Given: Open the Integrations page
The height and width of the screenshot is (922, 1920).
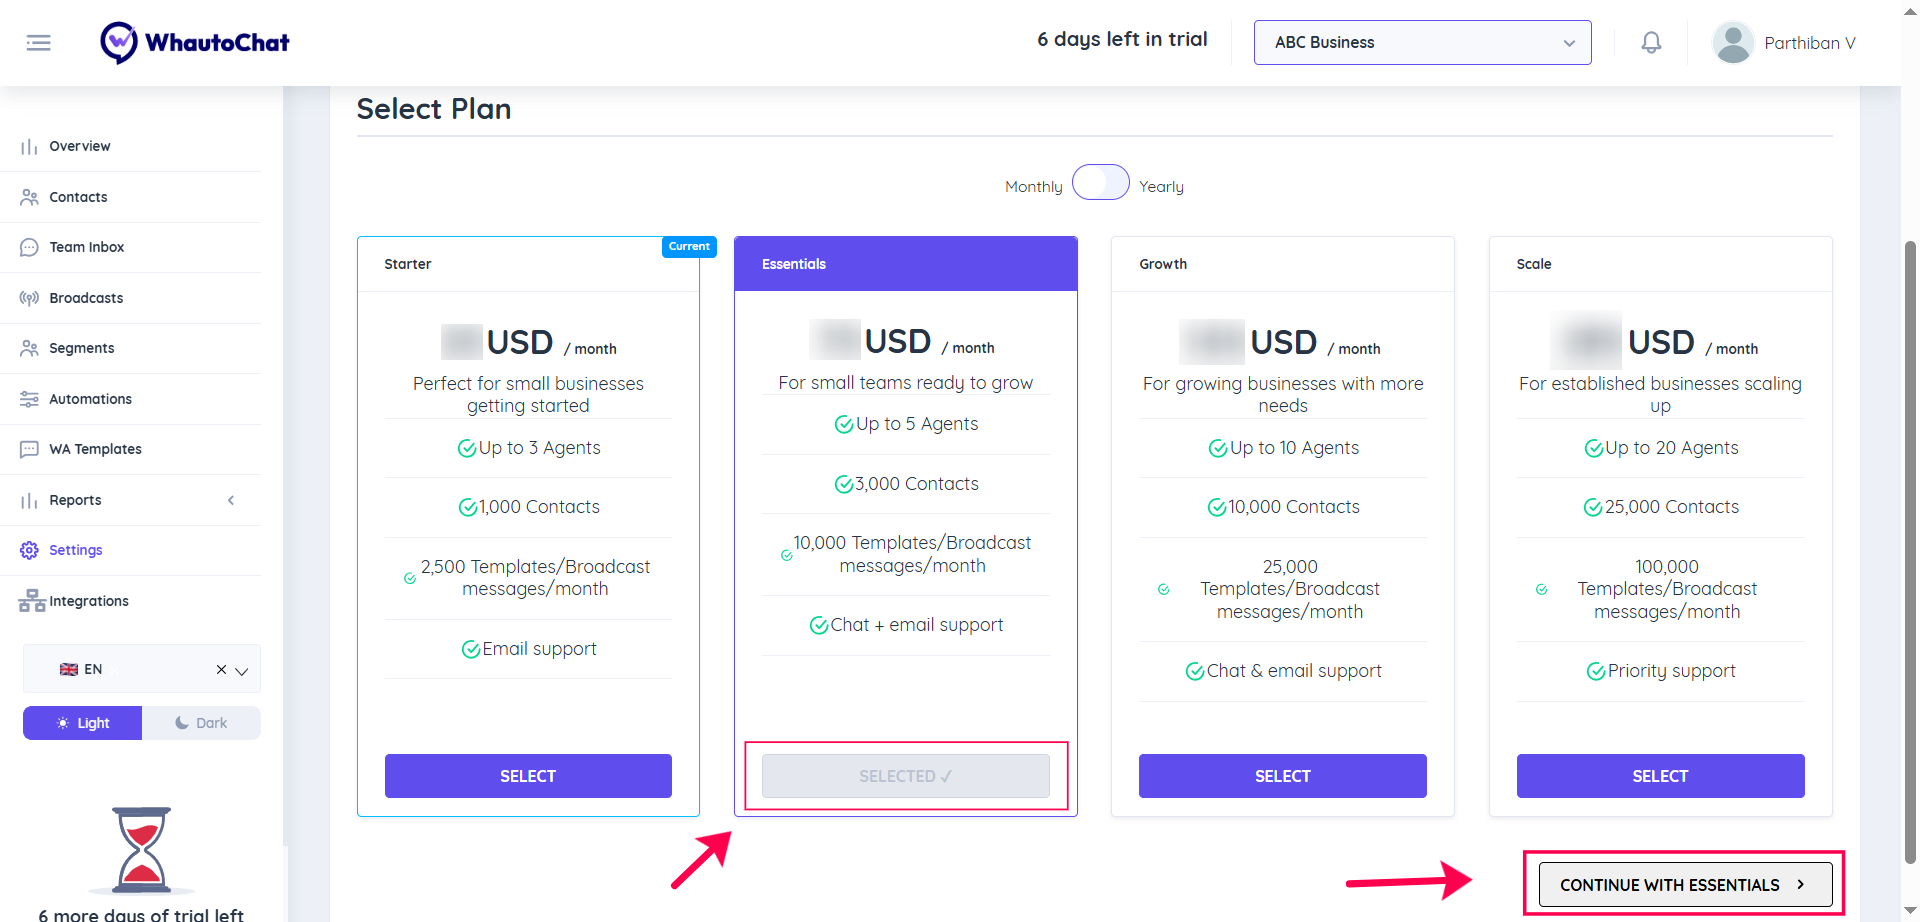Looking at the screenshot, I should click(x=89, y=601).
